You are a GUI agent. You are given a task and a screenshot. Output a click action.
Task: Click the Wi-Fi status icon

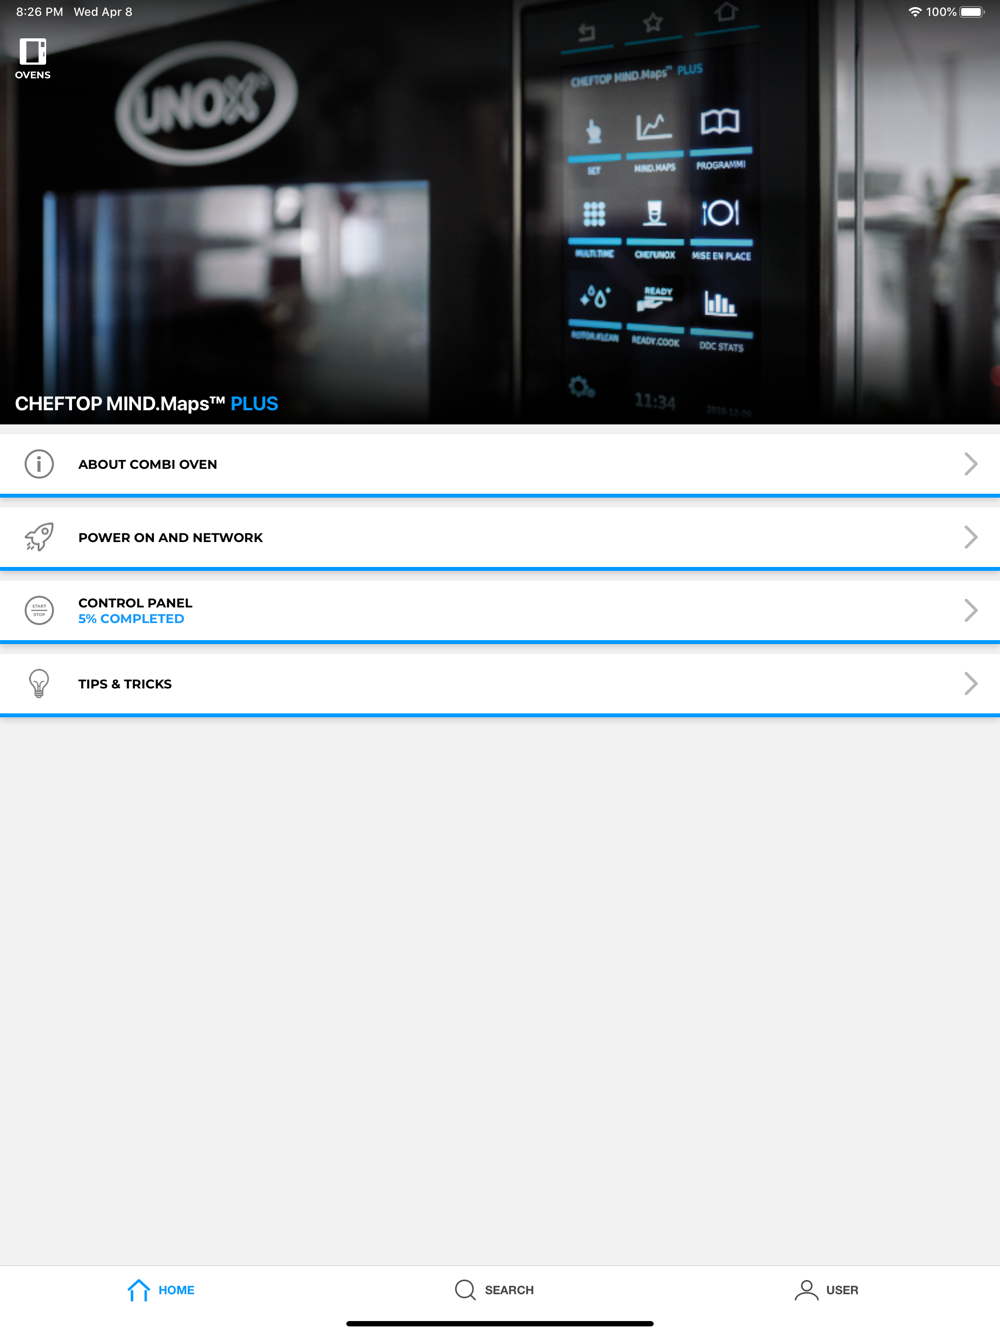[914, 12]
